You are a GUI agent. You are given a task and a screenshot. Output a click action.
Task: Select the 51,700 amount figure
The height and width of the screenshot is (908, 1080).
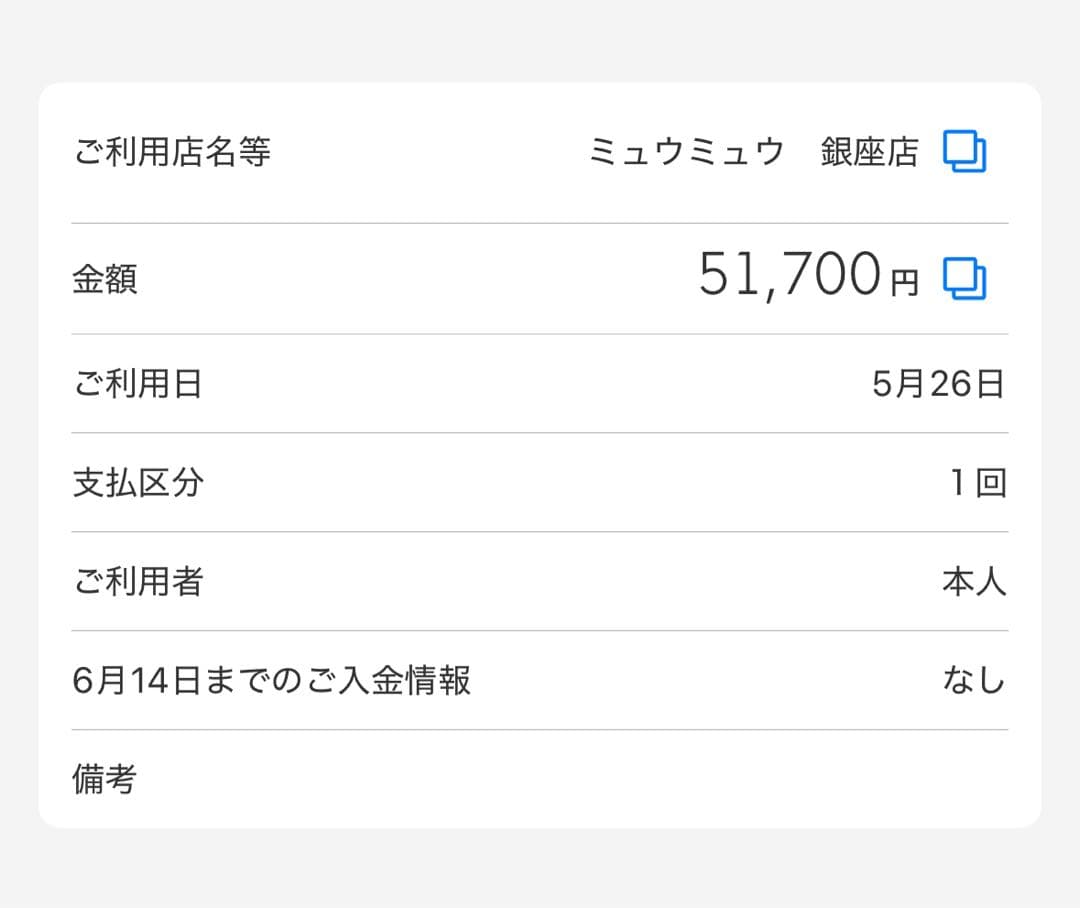pos(789,275)
